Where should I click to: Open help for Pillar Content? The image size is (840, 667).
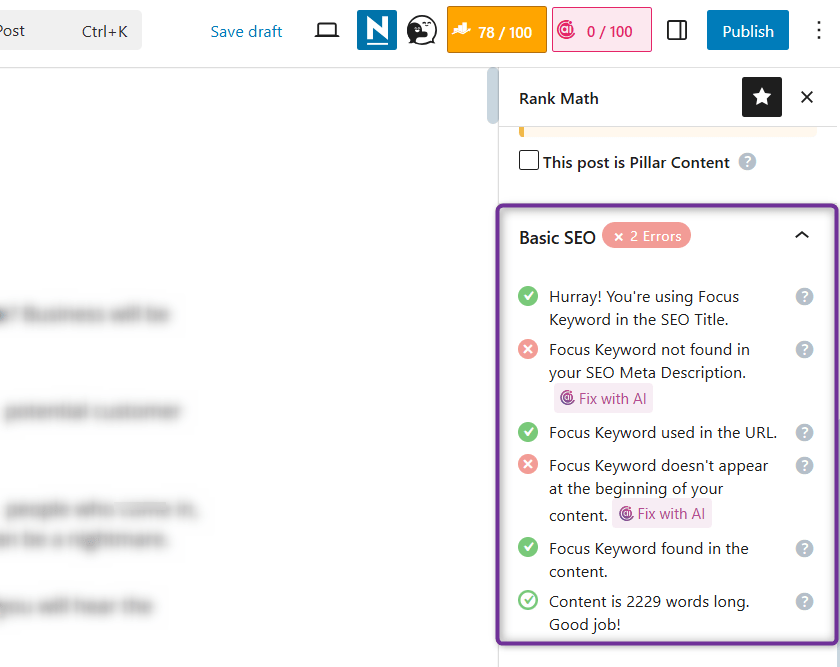[747, 162]
